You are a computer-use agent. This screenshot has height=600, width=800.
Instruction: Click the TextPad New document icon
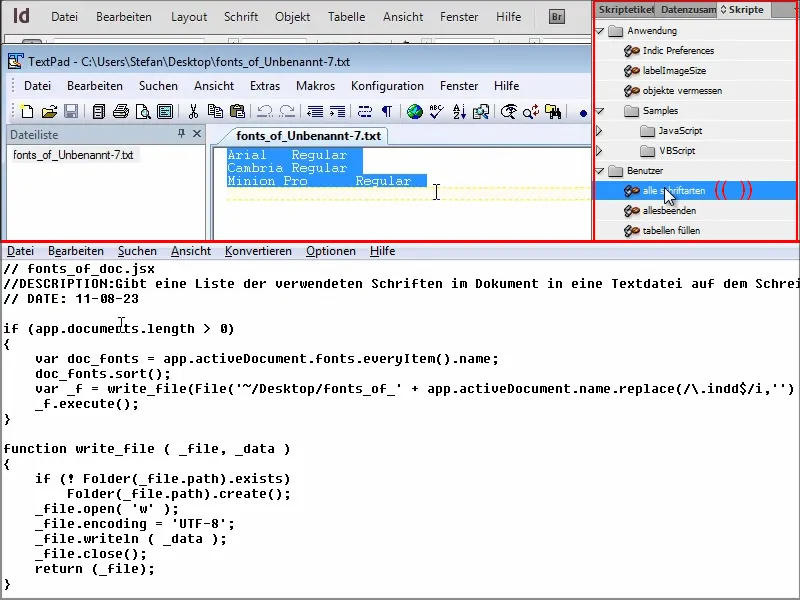(x=27, y=111)
